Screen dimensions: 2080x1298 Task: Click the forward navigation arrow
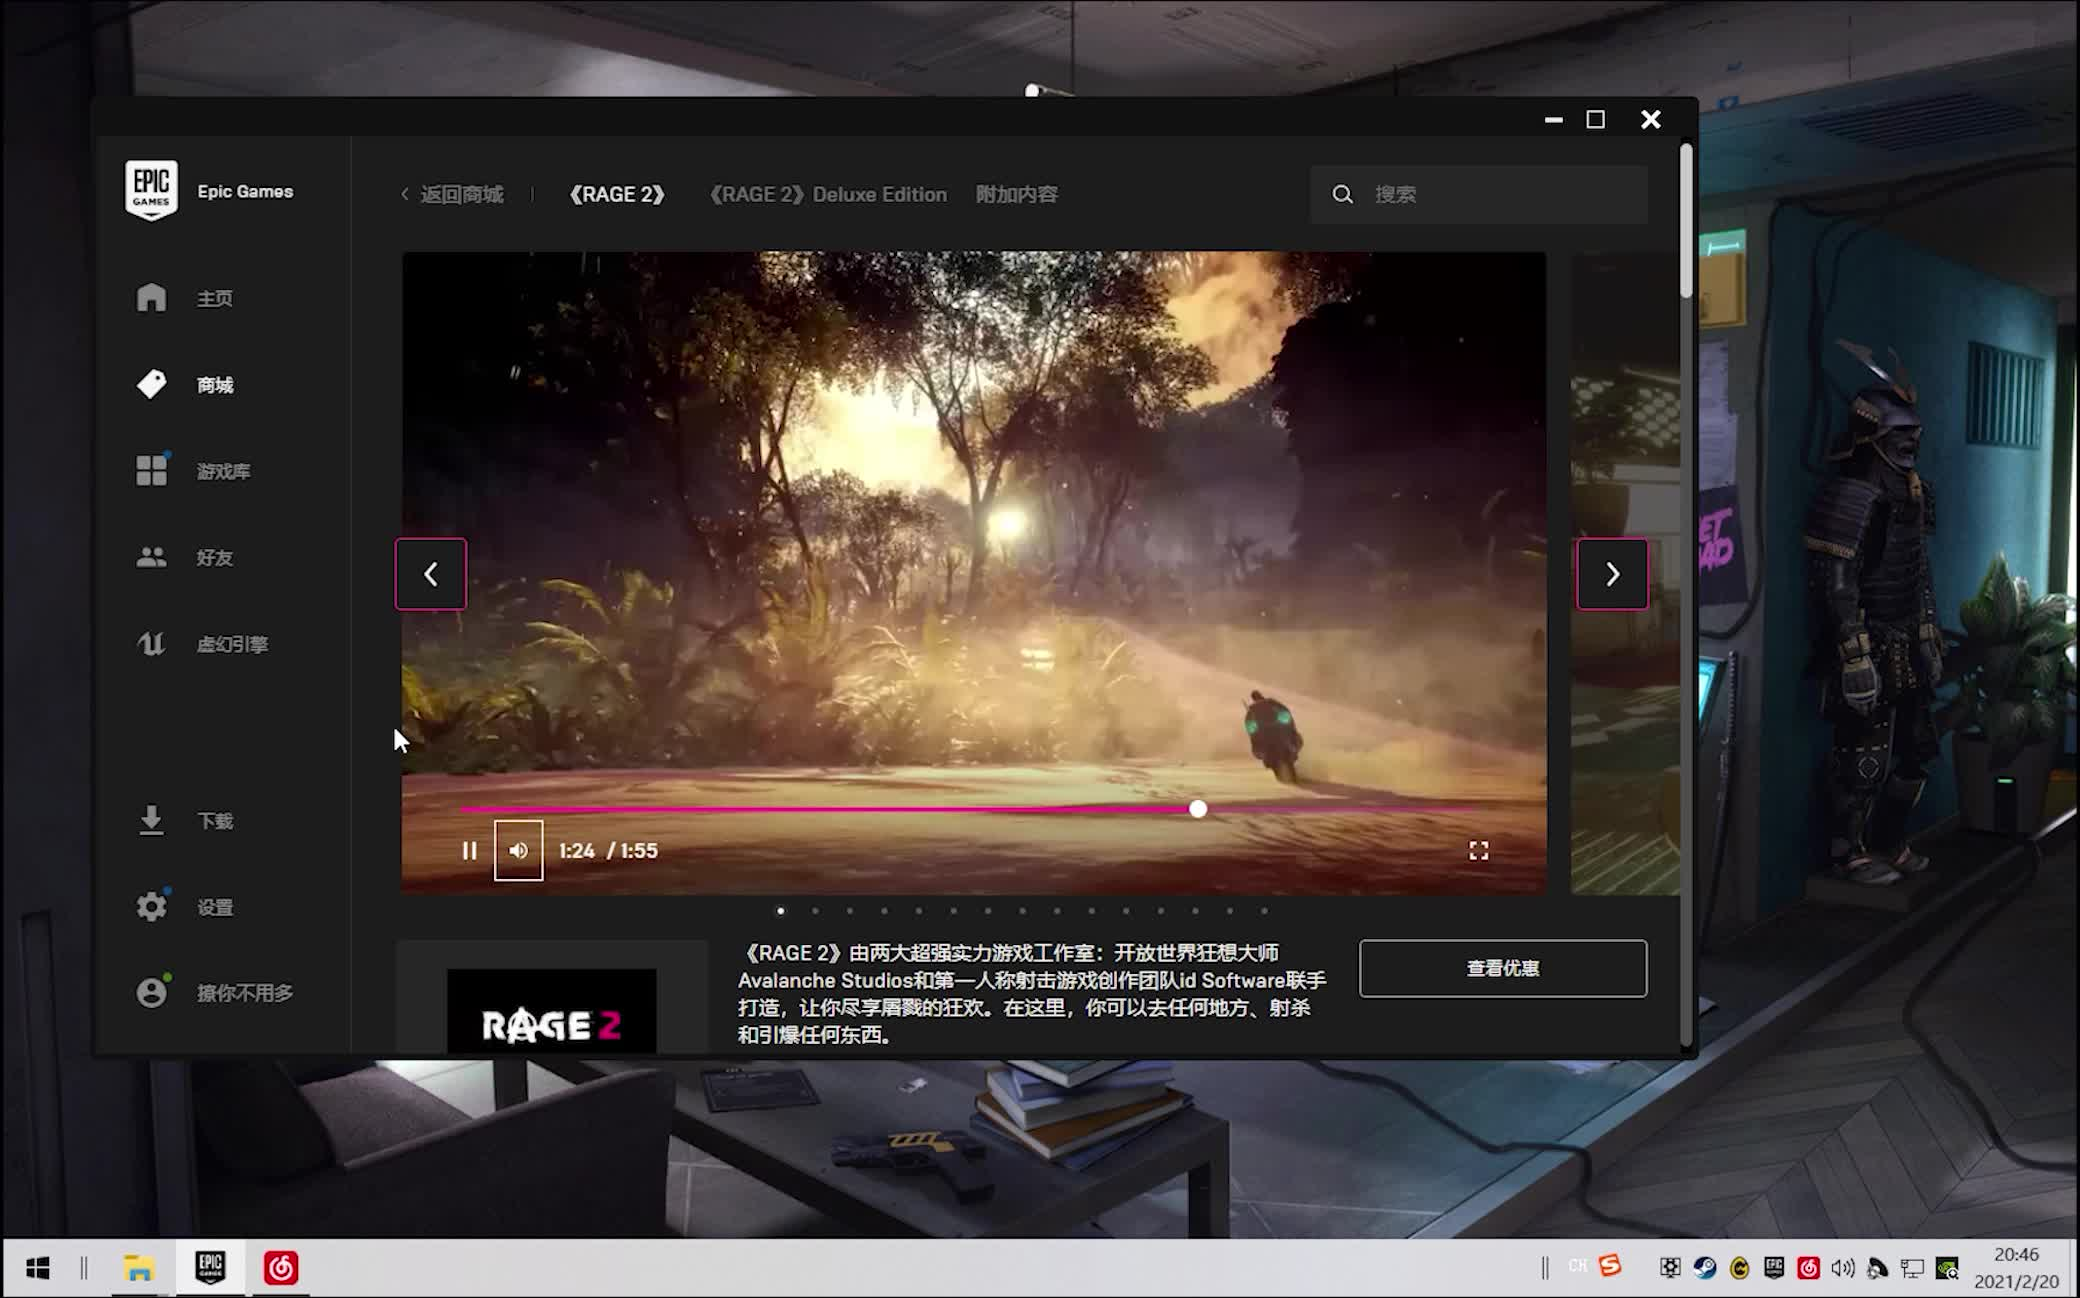(1612, 574)
